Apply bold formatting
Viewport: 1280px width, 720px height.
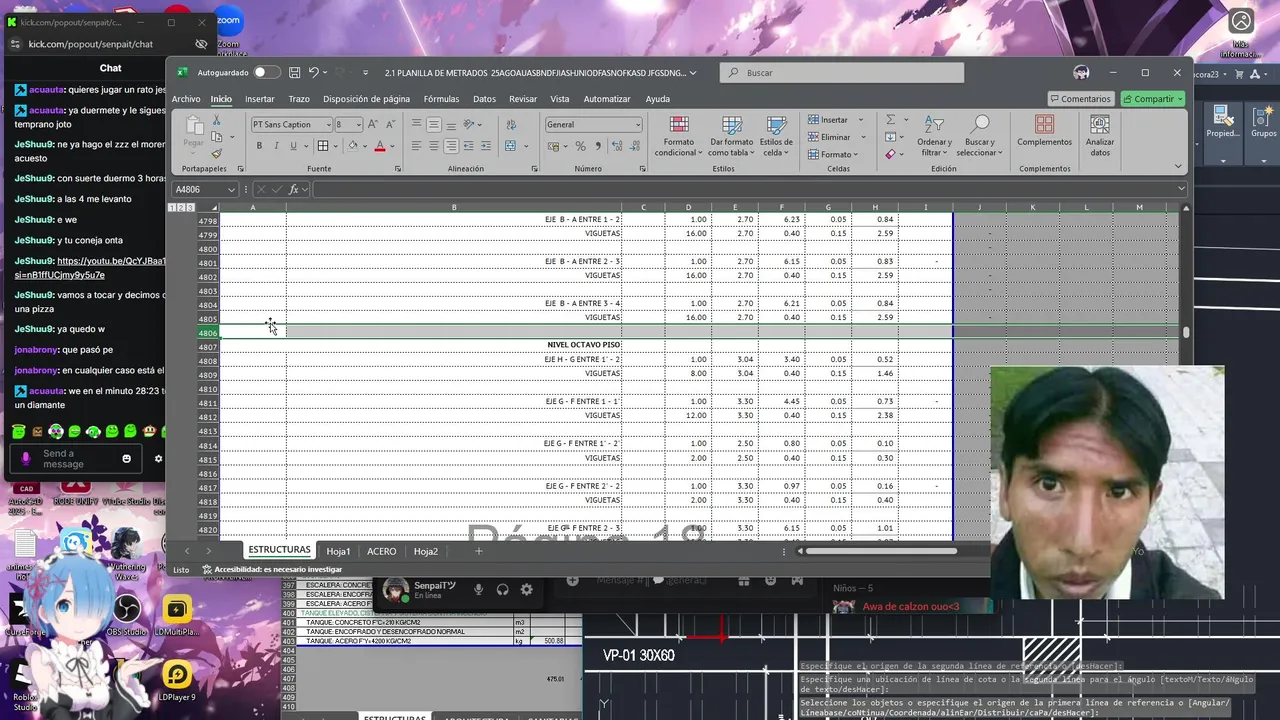(259, 146)
